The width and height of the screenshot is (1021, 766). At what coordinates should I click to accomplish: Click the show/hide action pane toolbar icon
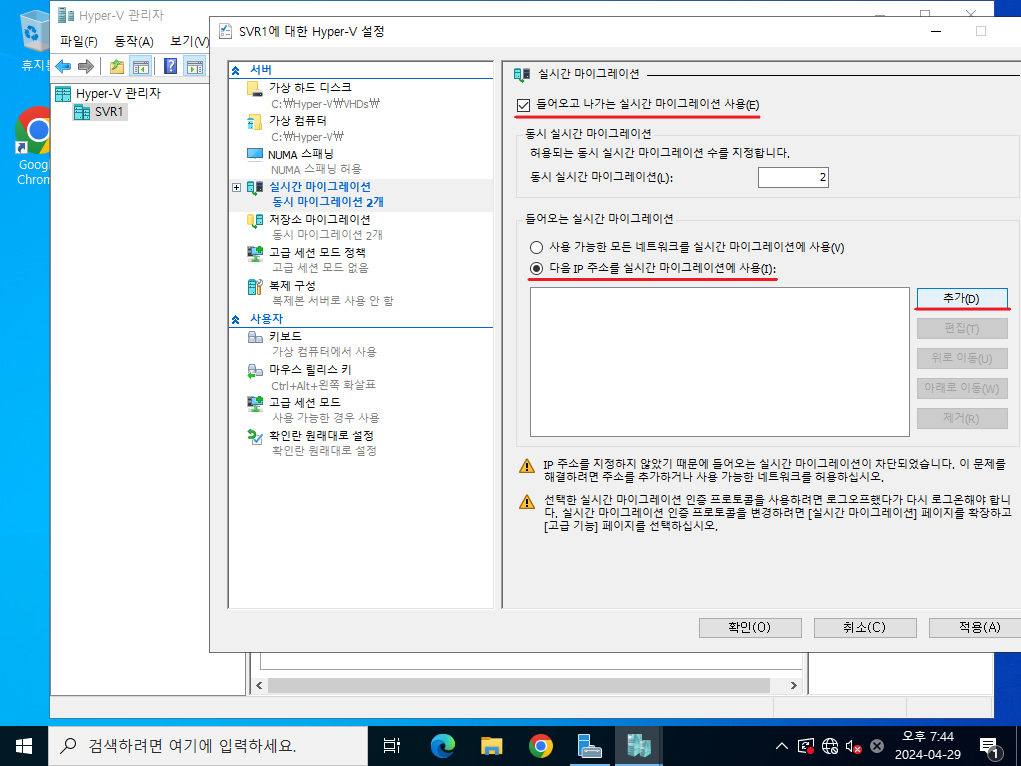pyautogui.click(x=195, y=66)
